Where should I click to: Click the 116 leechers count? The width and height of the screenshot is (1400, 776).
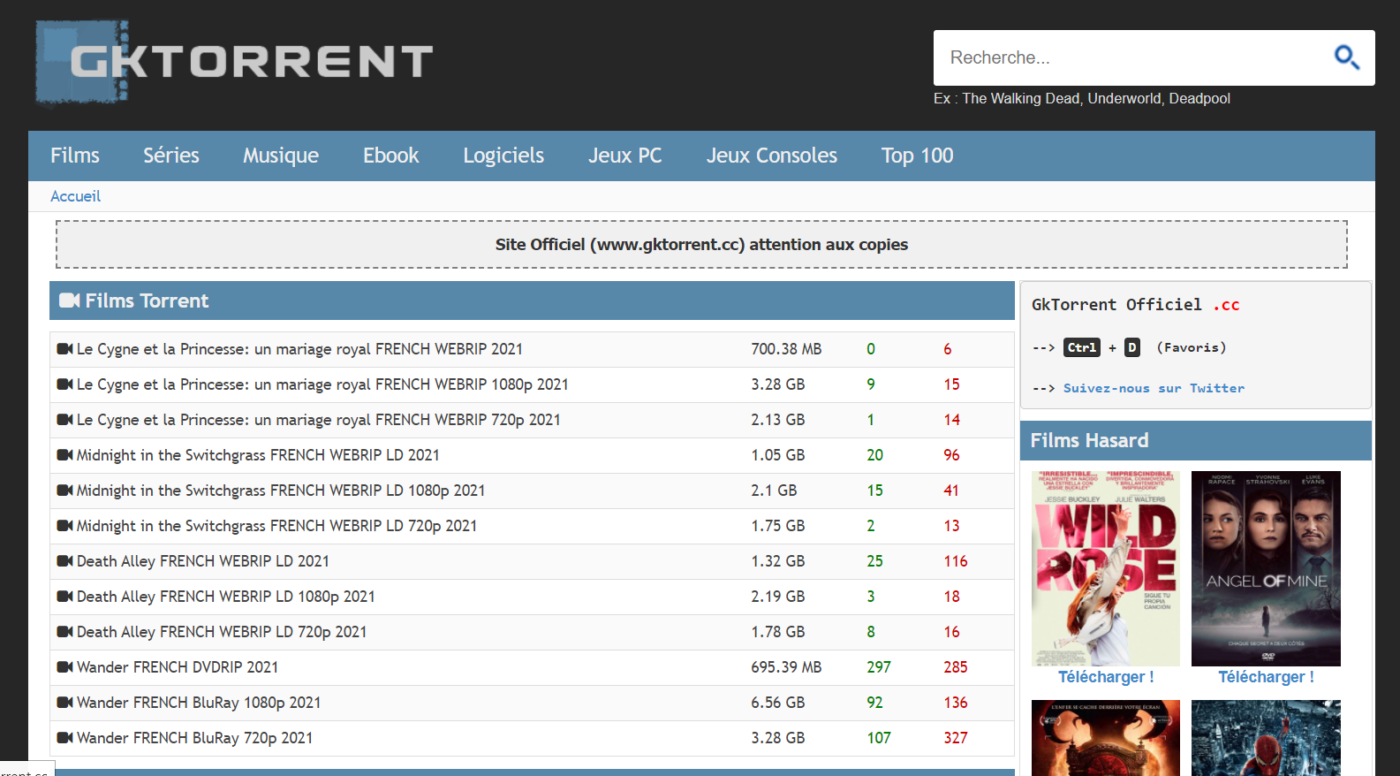pos(955,561)
